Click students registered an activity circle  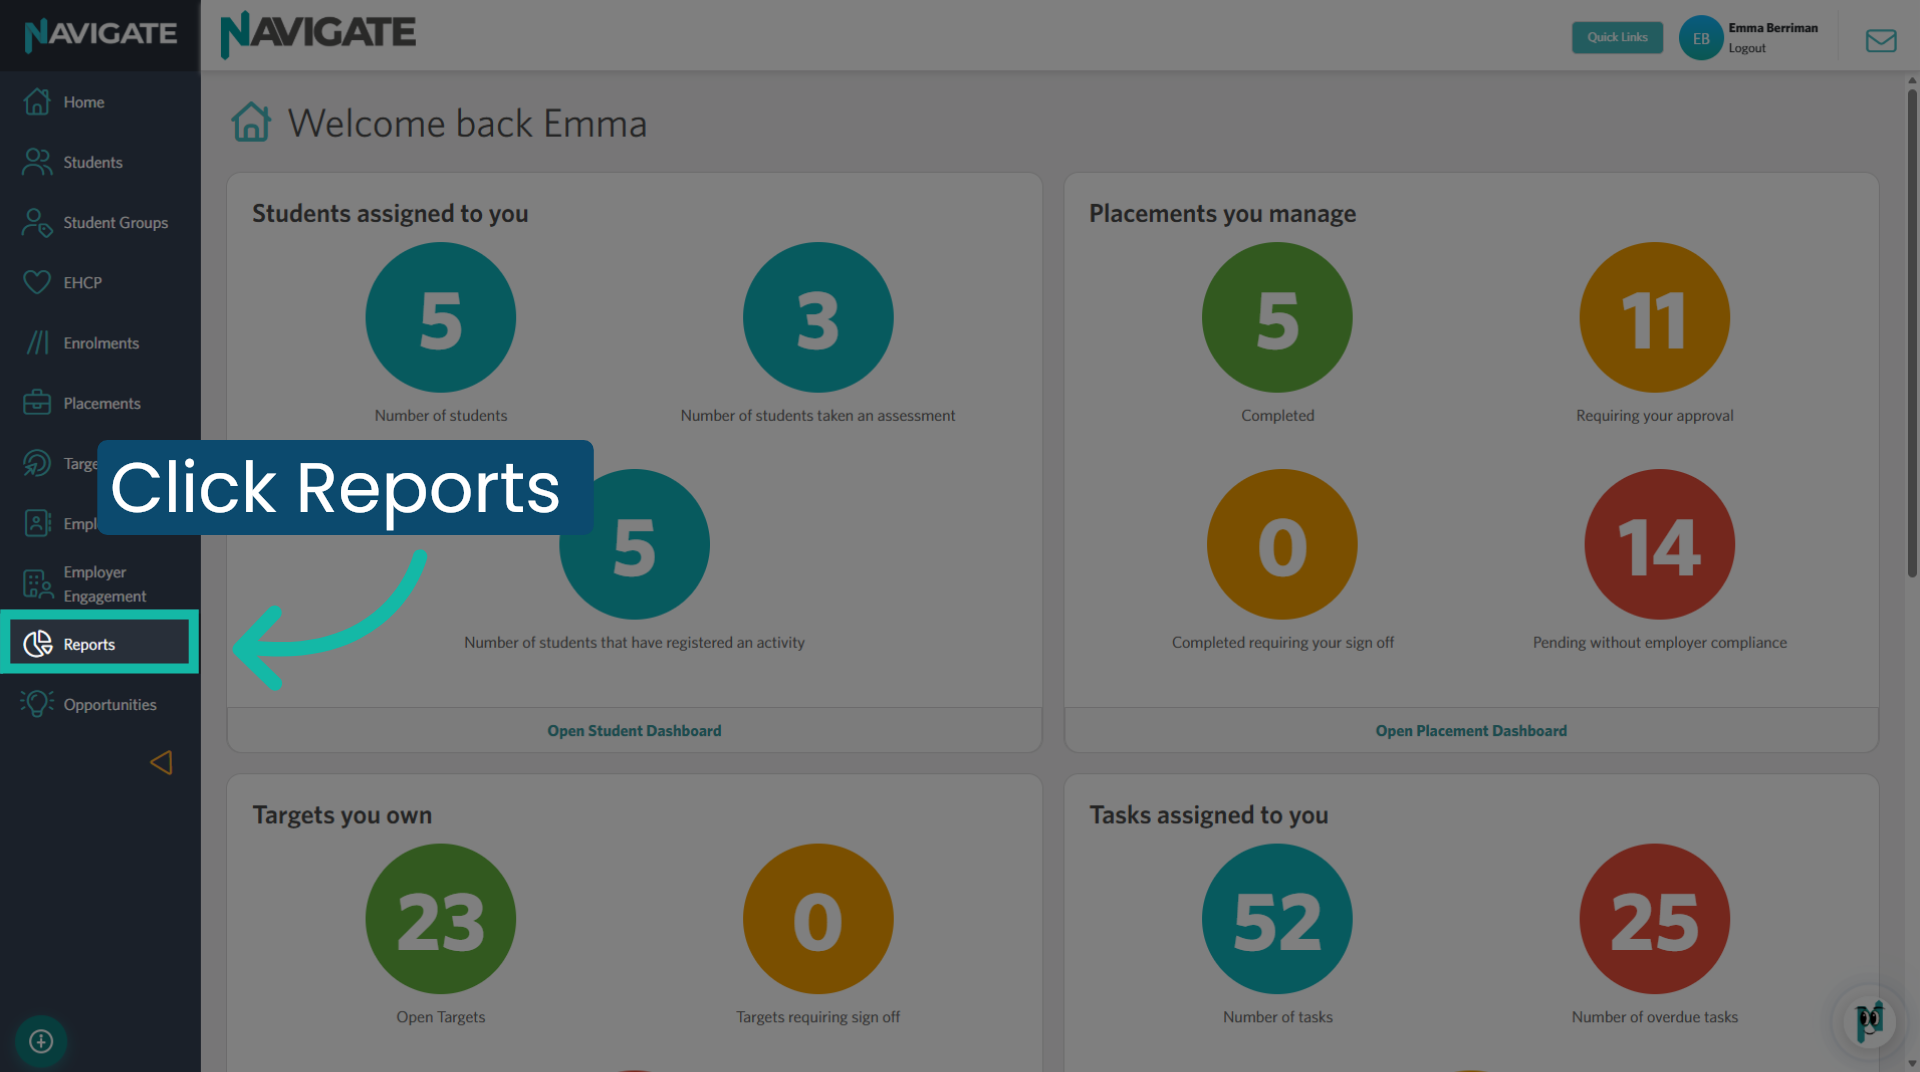634,544
